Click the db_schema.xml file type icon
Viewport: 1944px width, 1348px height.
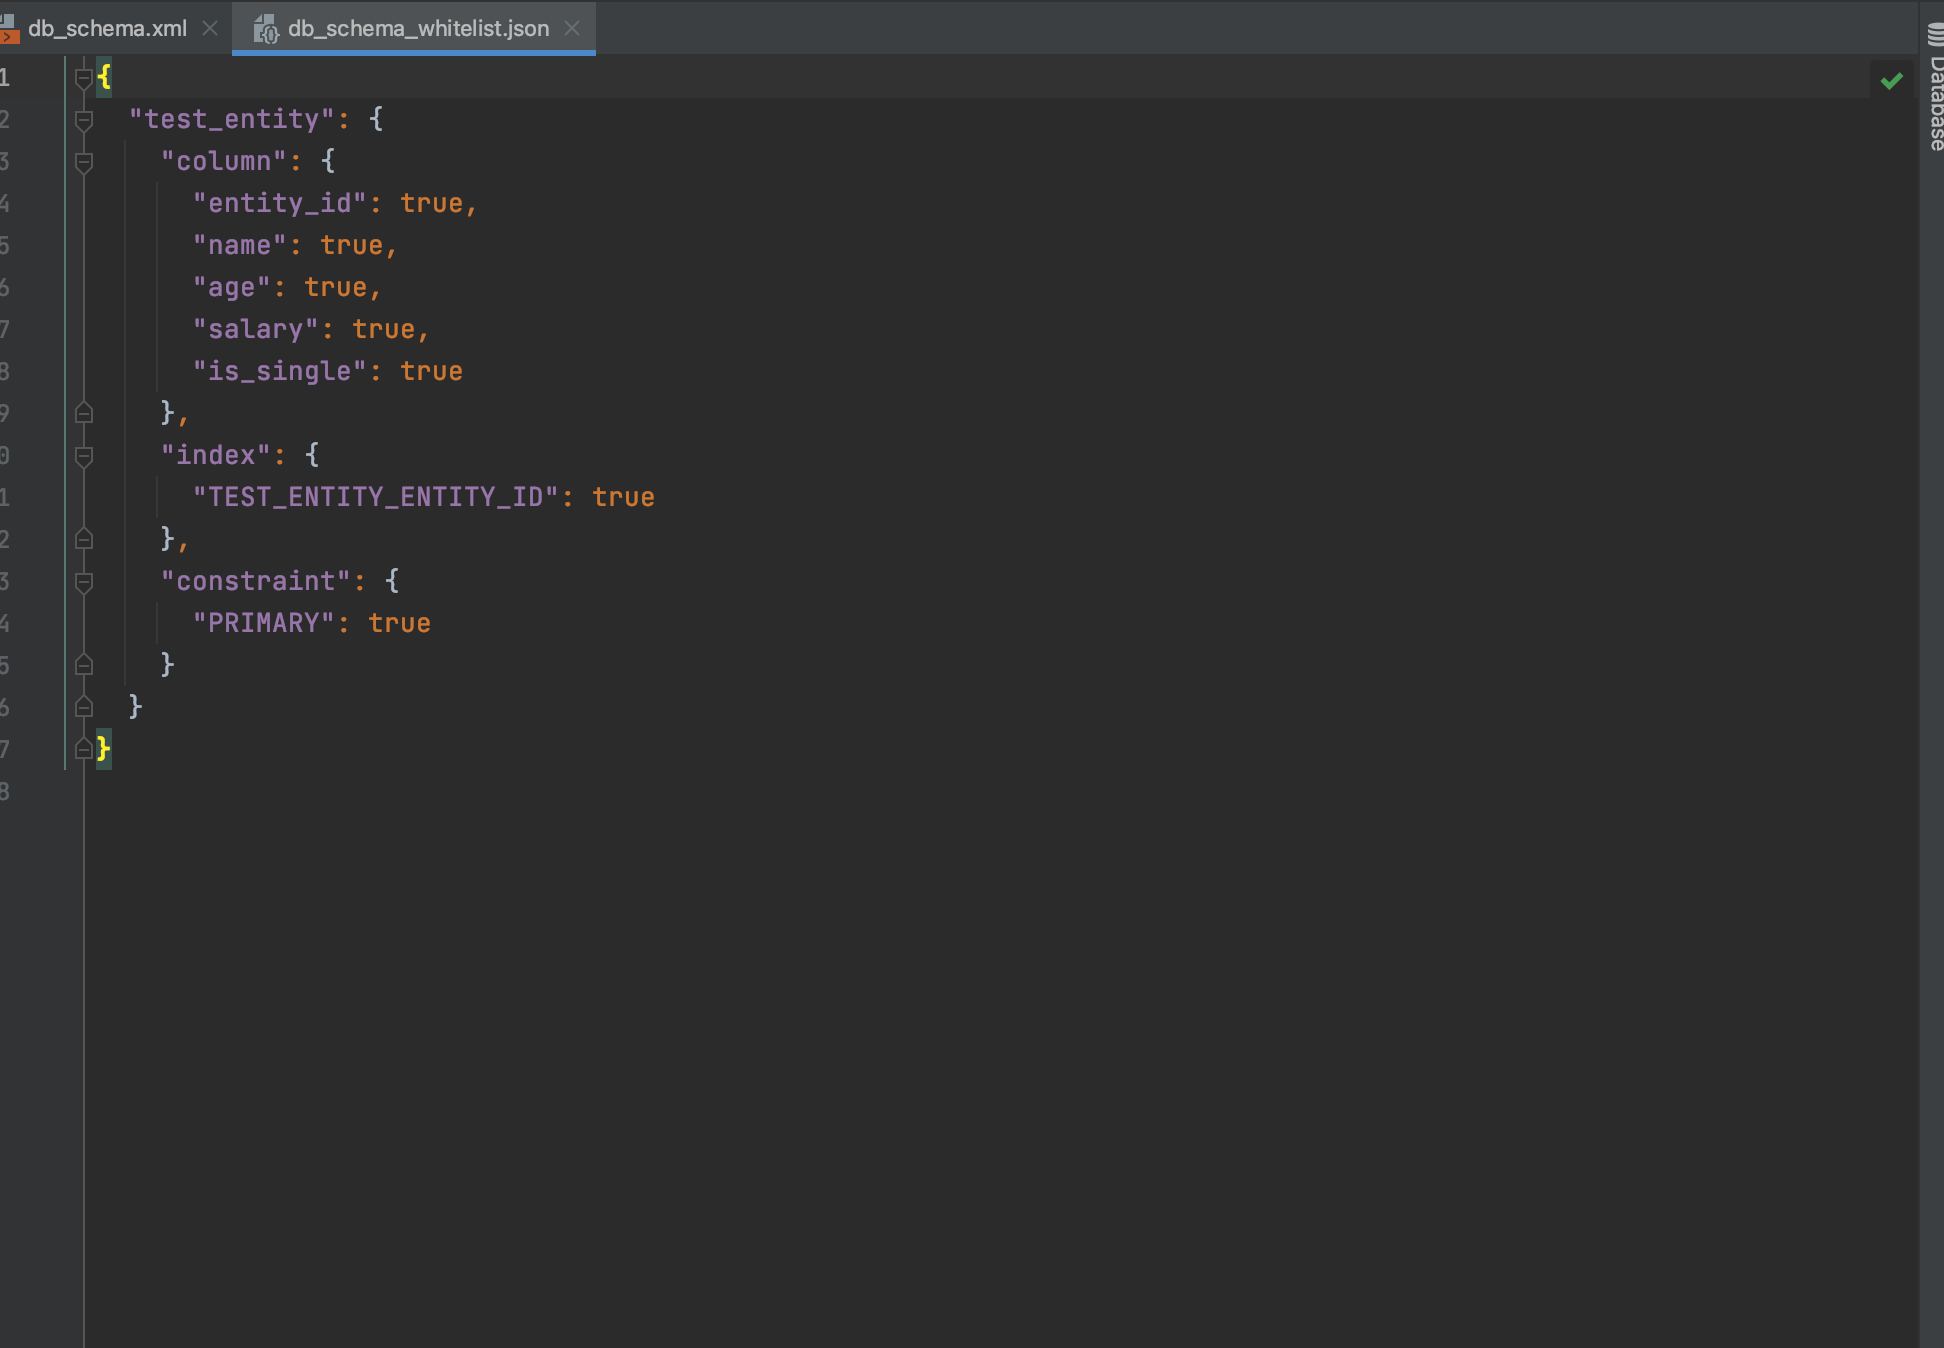point(9,28)
